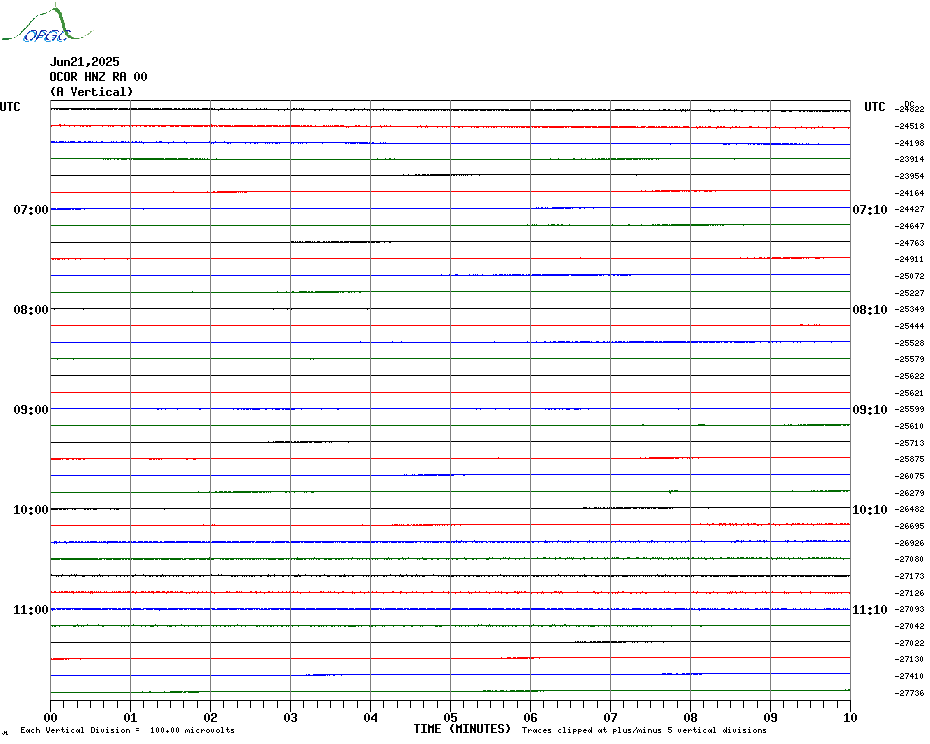
Task: Click the 11:10 end-time label
Action: click(870, 610)
